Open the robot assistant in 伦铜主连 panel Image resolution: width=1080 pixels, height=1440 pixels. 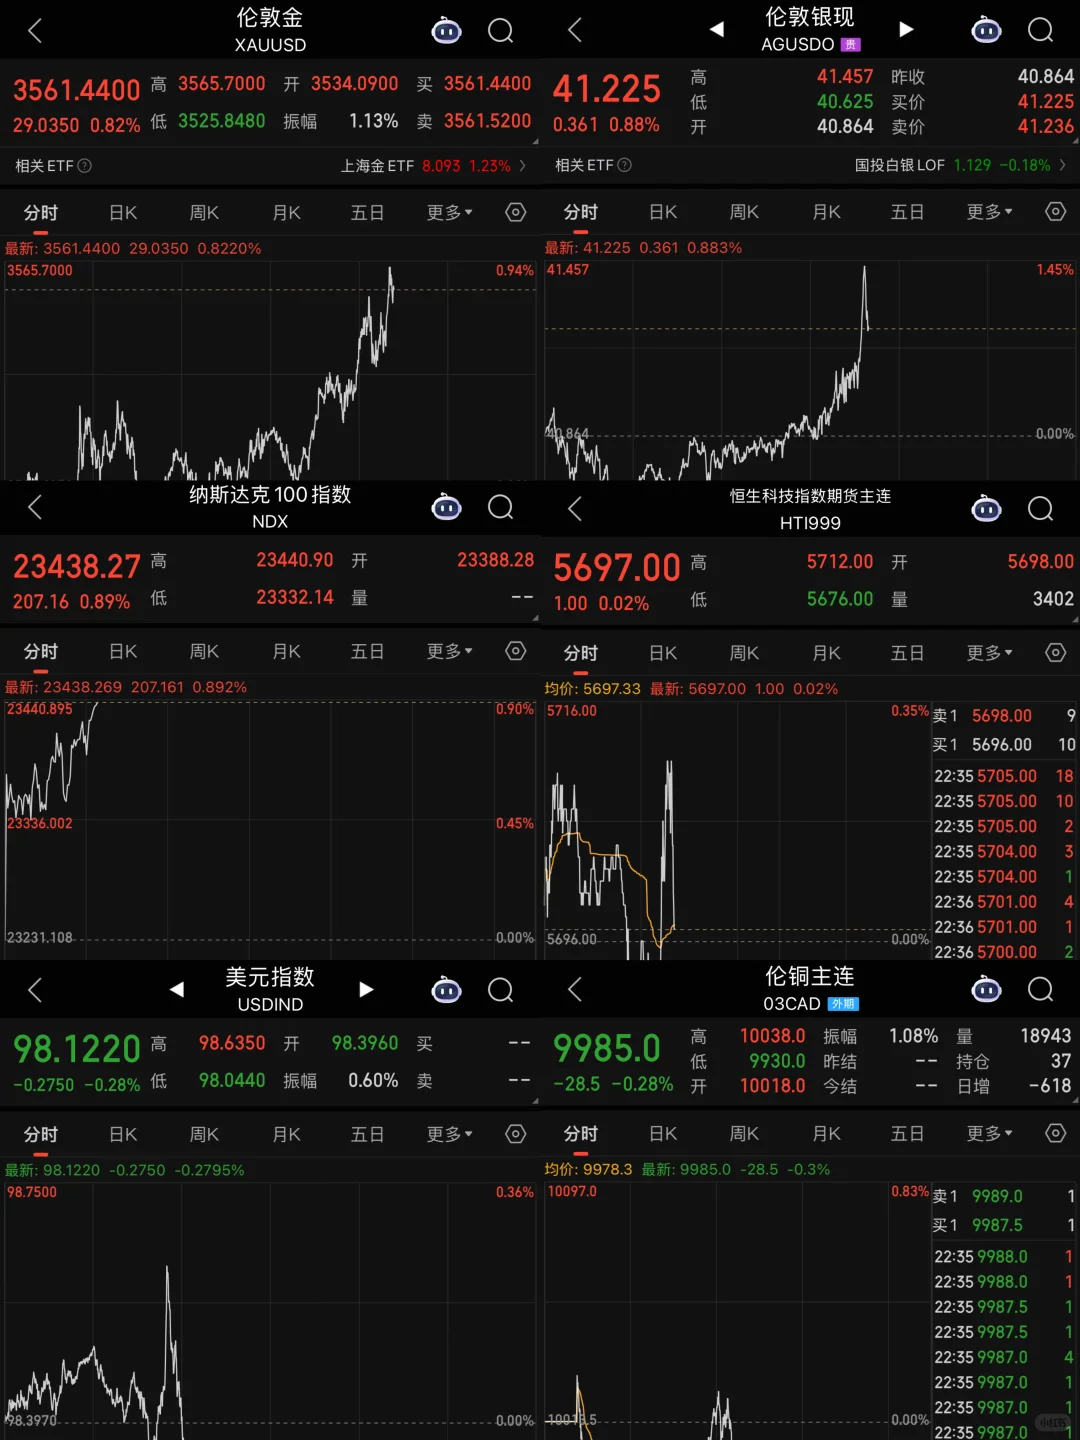986,989
